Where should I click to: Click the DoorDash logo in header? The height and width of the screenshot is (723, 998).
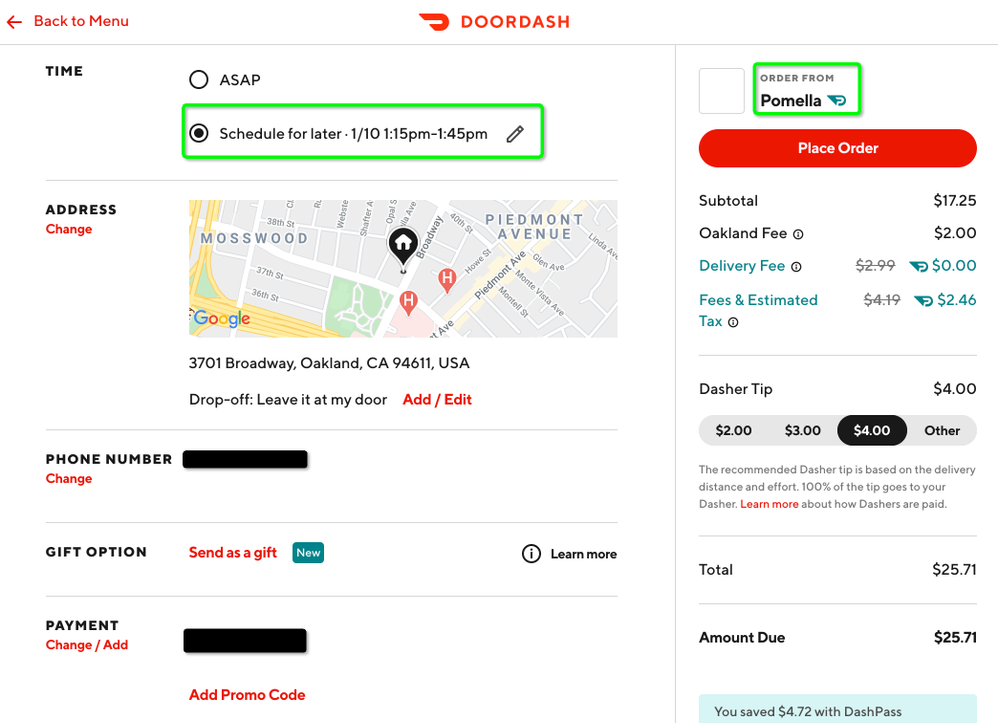point(494,21)
